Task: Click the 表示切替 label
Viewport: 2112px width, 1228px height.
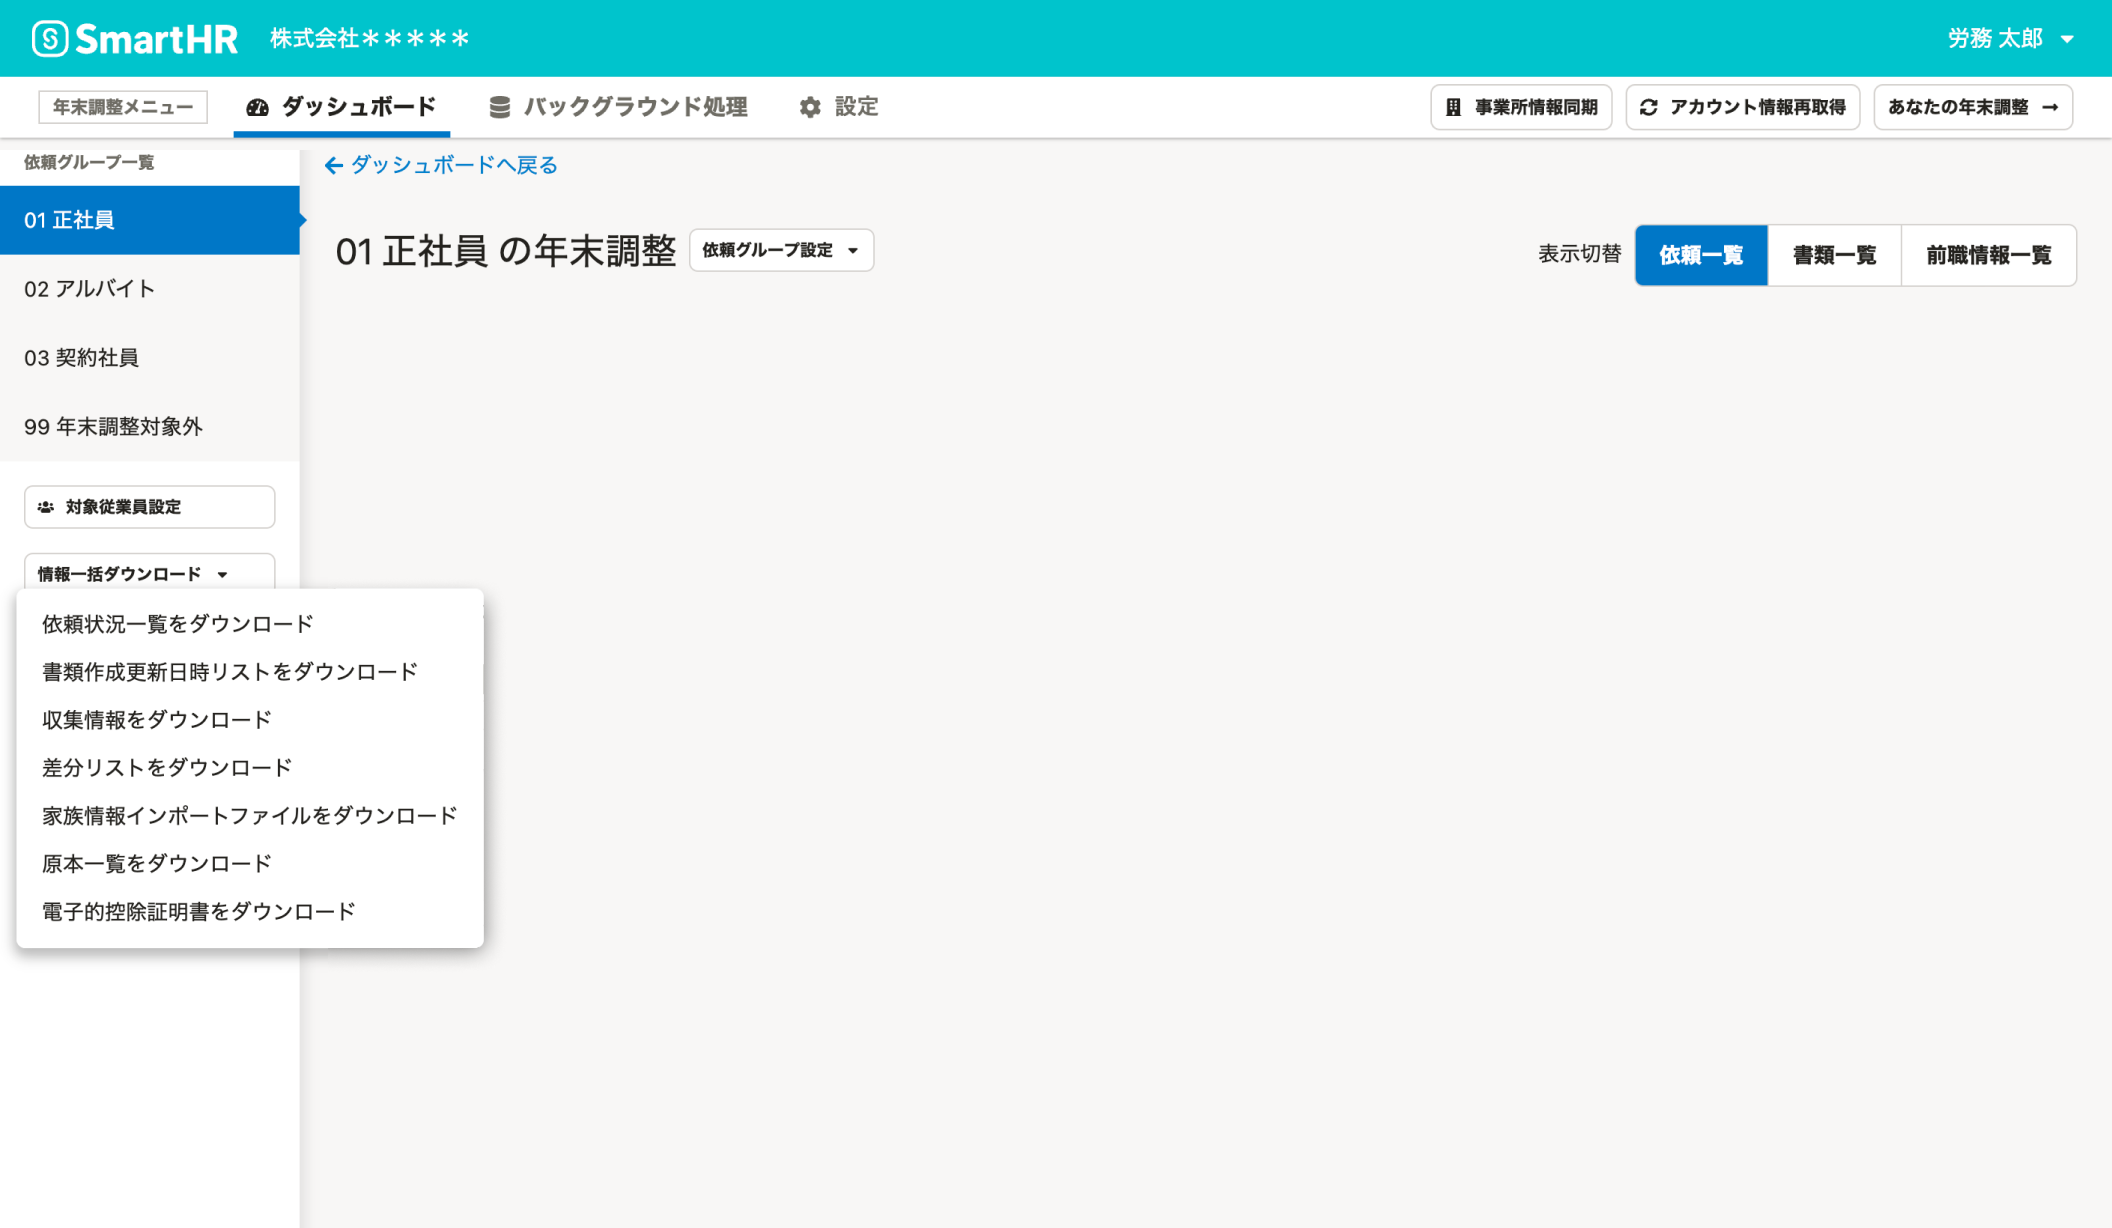Action: [x=1579, y=254]
